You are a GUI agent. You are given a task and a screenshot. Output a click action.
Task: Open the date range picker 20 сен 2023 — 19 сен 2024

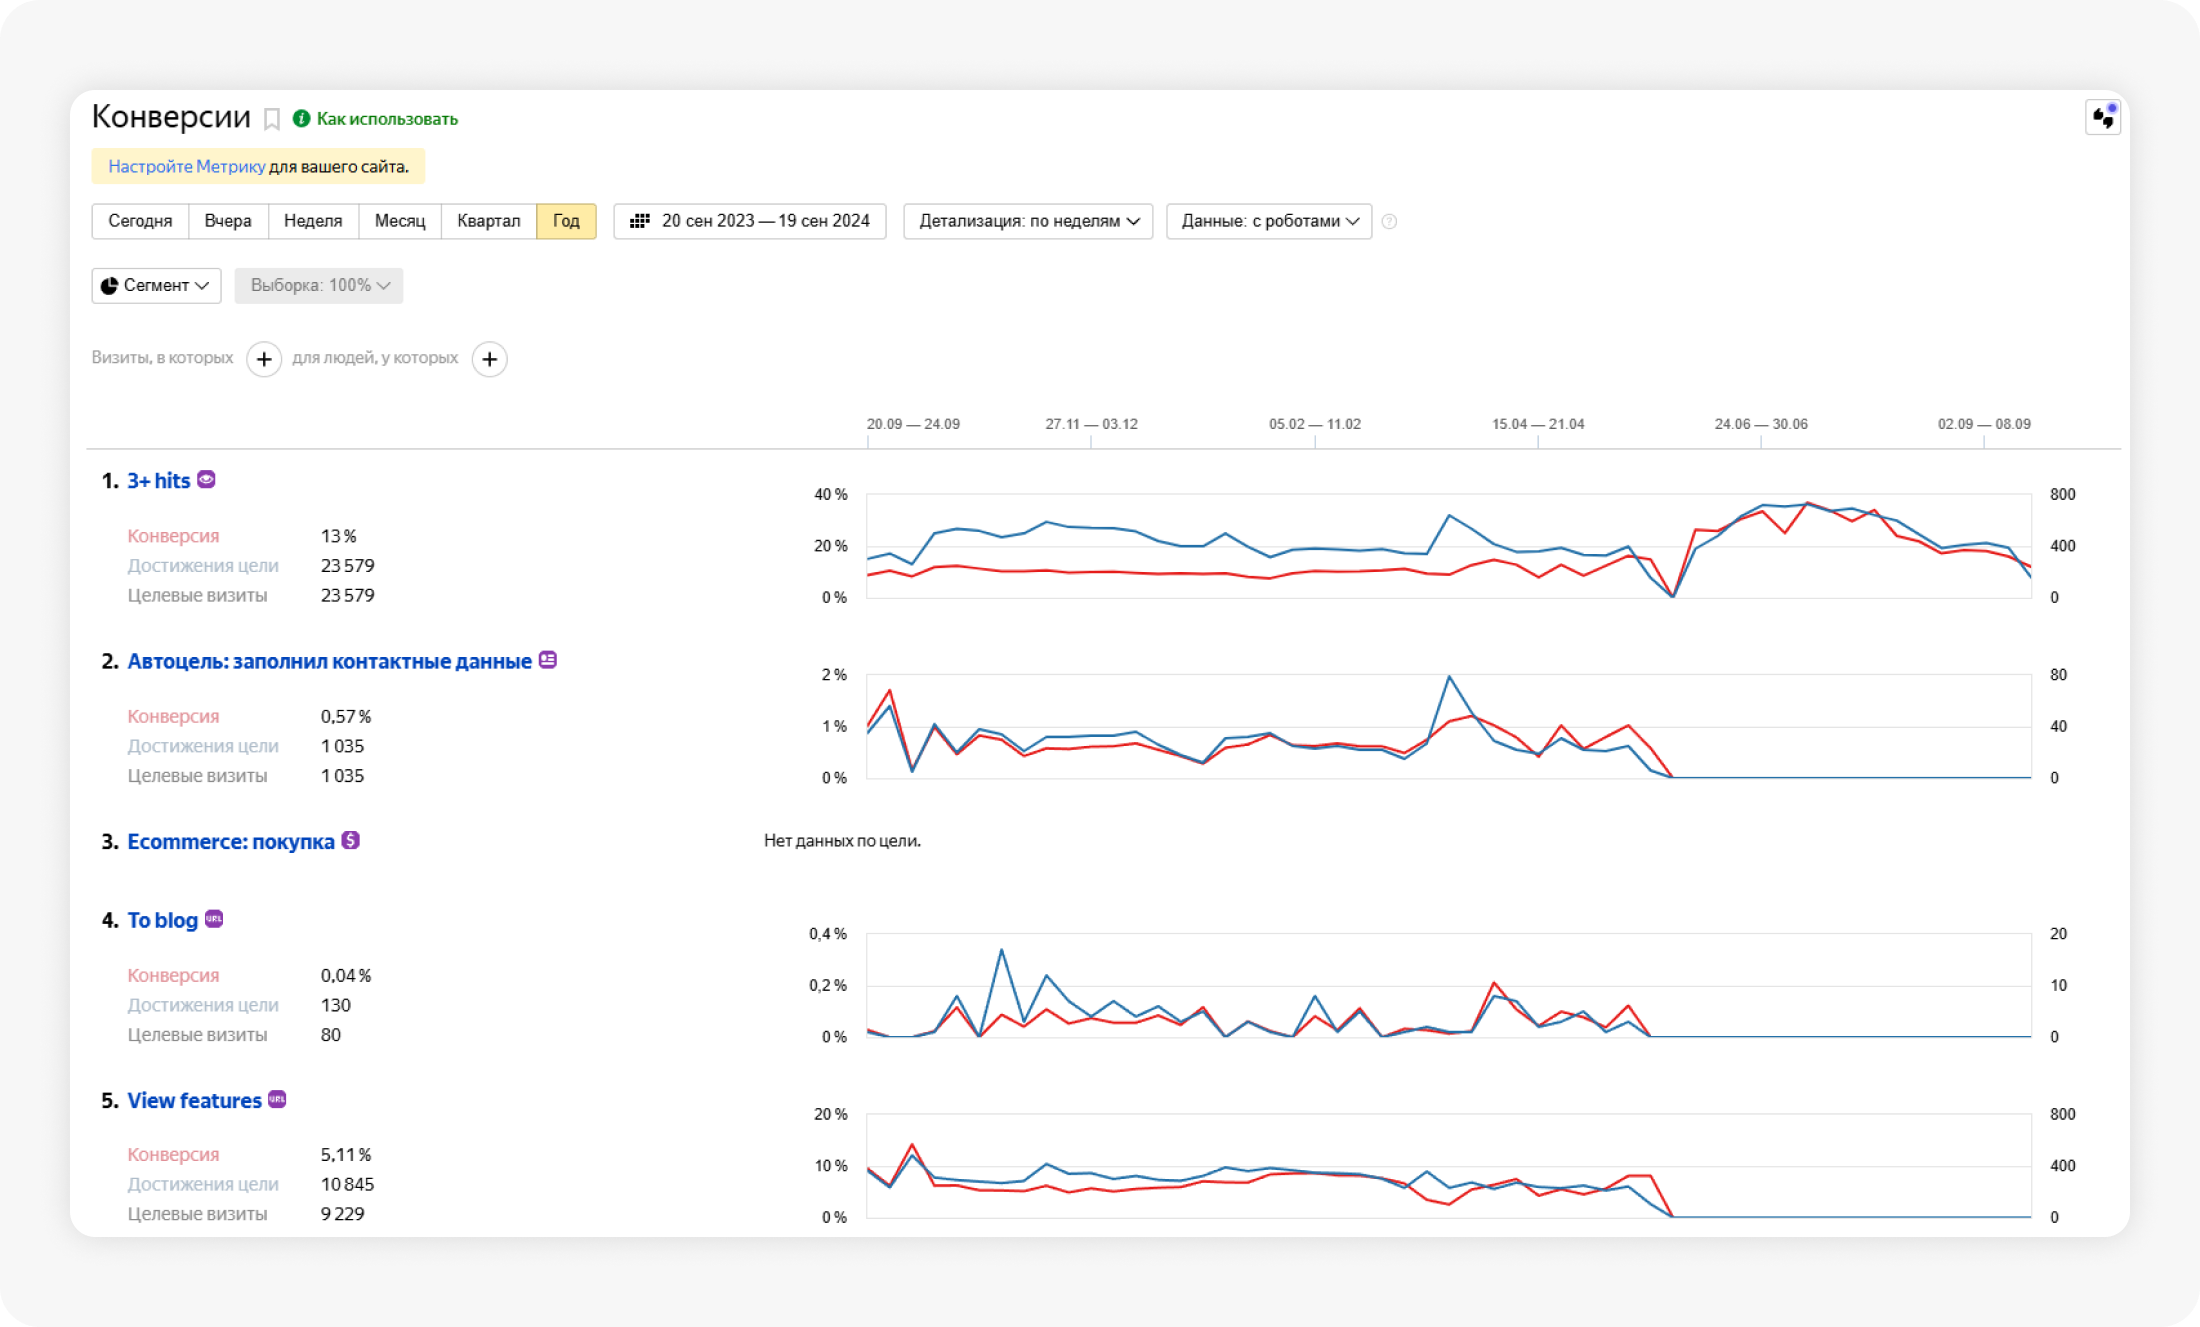coord(750,221)
